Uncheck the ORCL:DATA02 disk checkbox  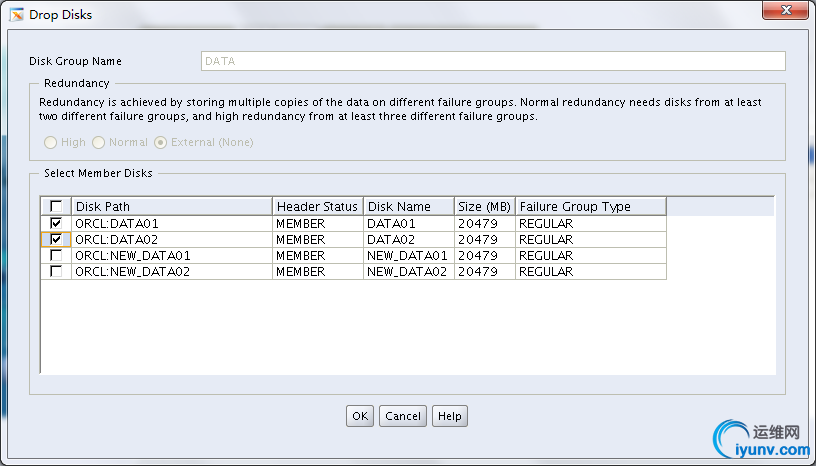(56, 239)
